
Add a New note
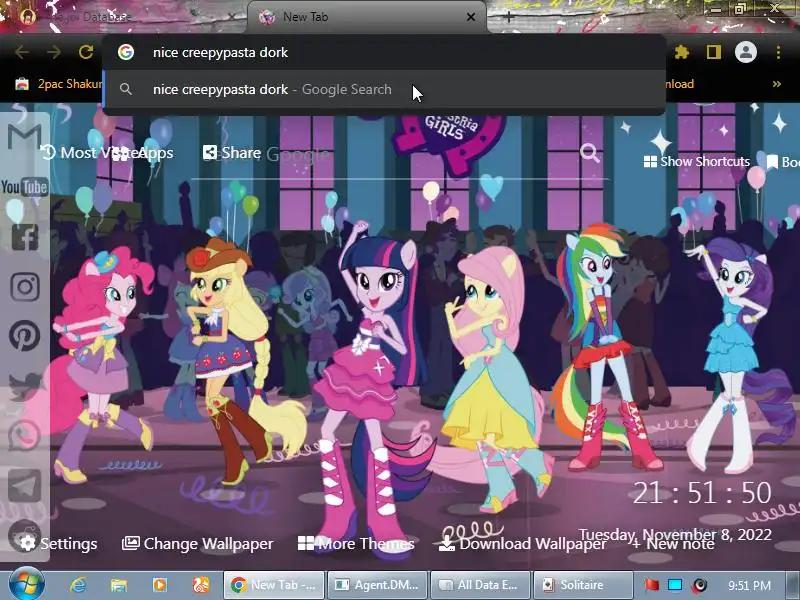point(672,544)
